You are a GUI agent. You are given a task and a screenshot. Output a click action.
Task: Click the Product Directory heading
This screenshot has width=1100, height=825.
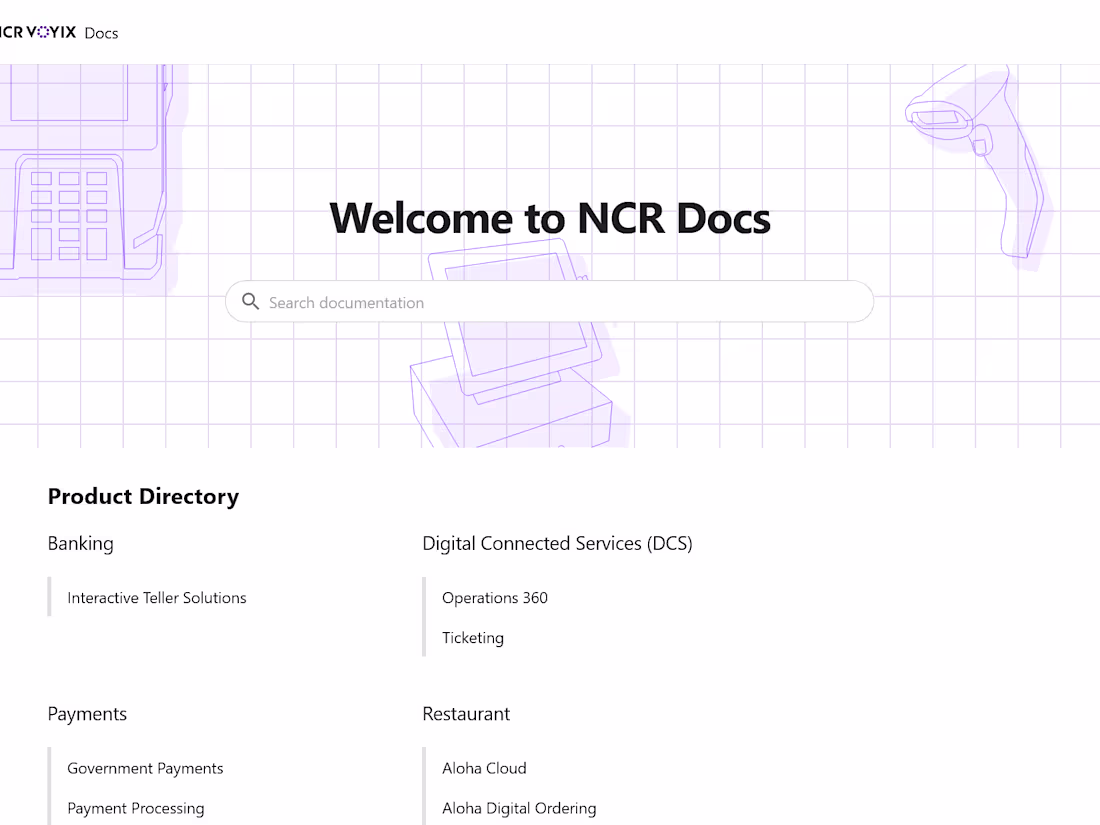143,496
